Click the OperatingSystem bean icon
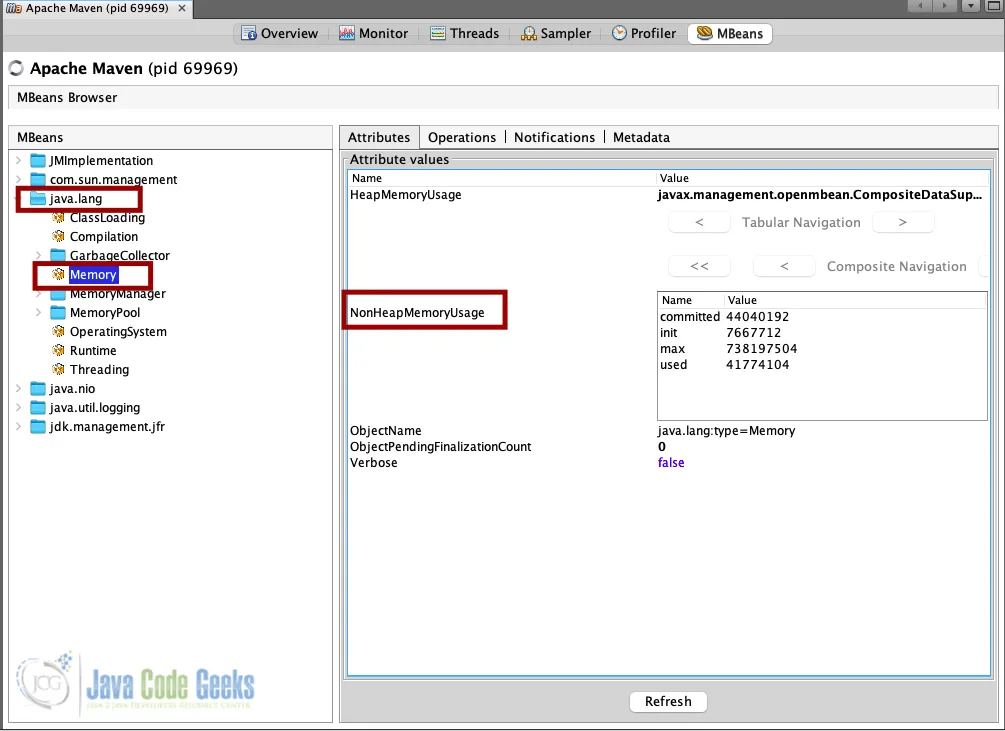This screenshot has height=731, width=1005. pyautogui.click(x=58, y=331)
